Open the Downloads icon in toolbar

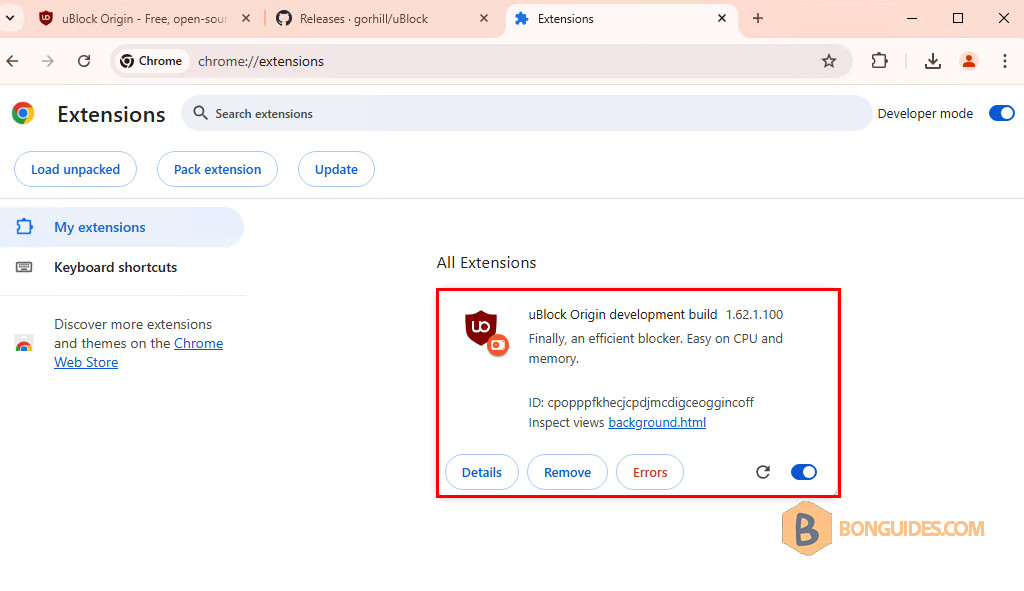[932, 61]
